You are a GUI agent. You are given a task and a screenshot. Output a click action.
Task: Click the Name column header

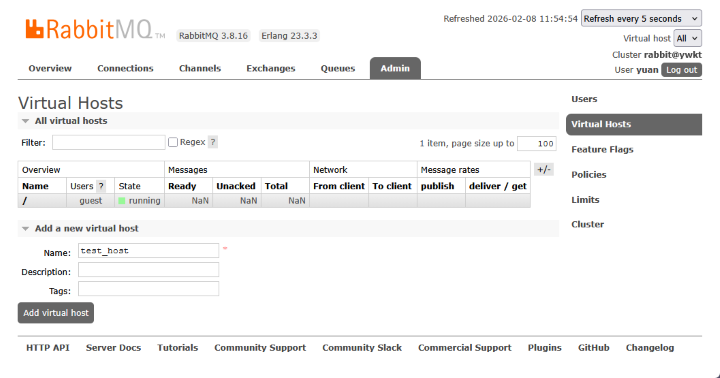point(35,186)
